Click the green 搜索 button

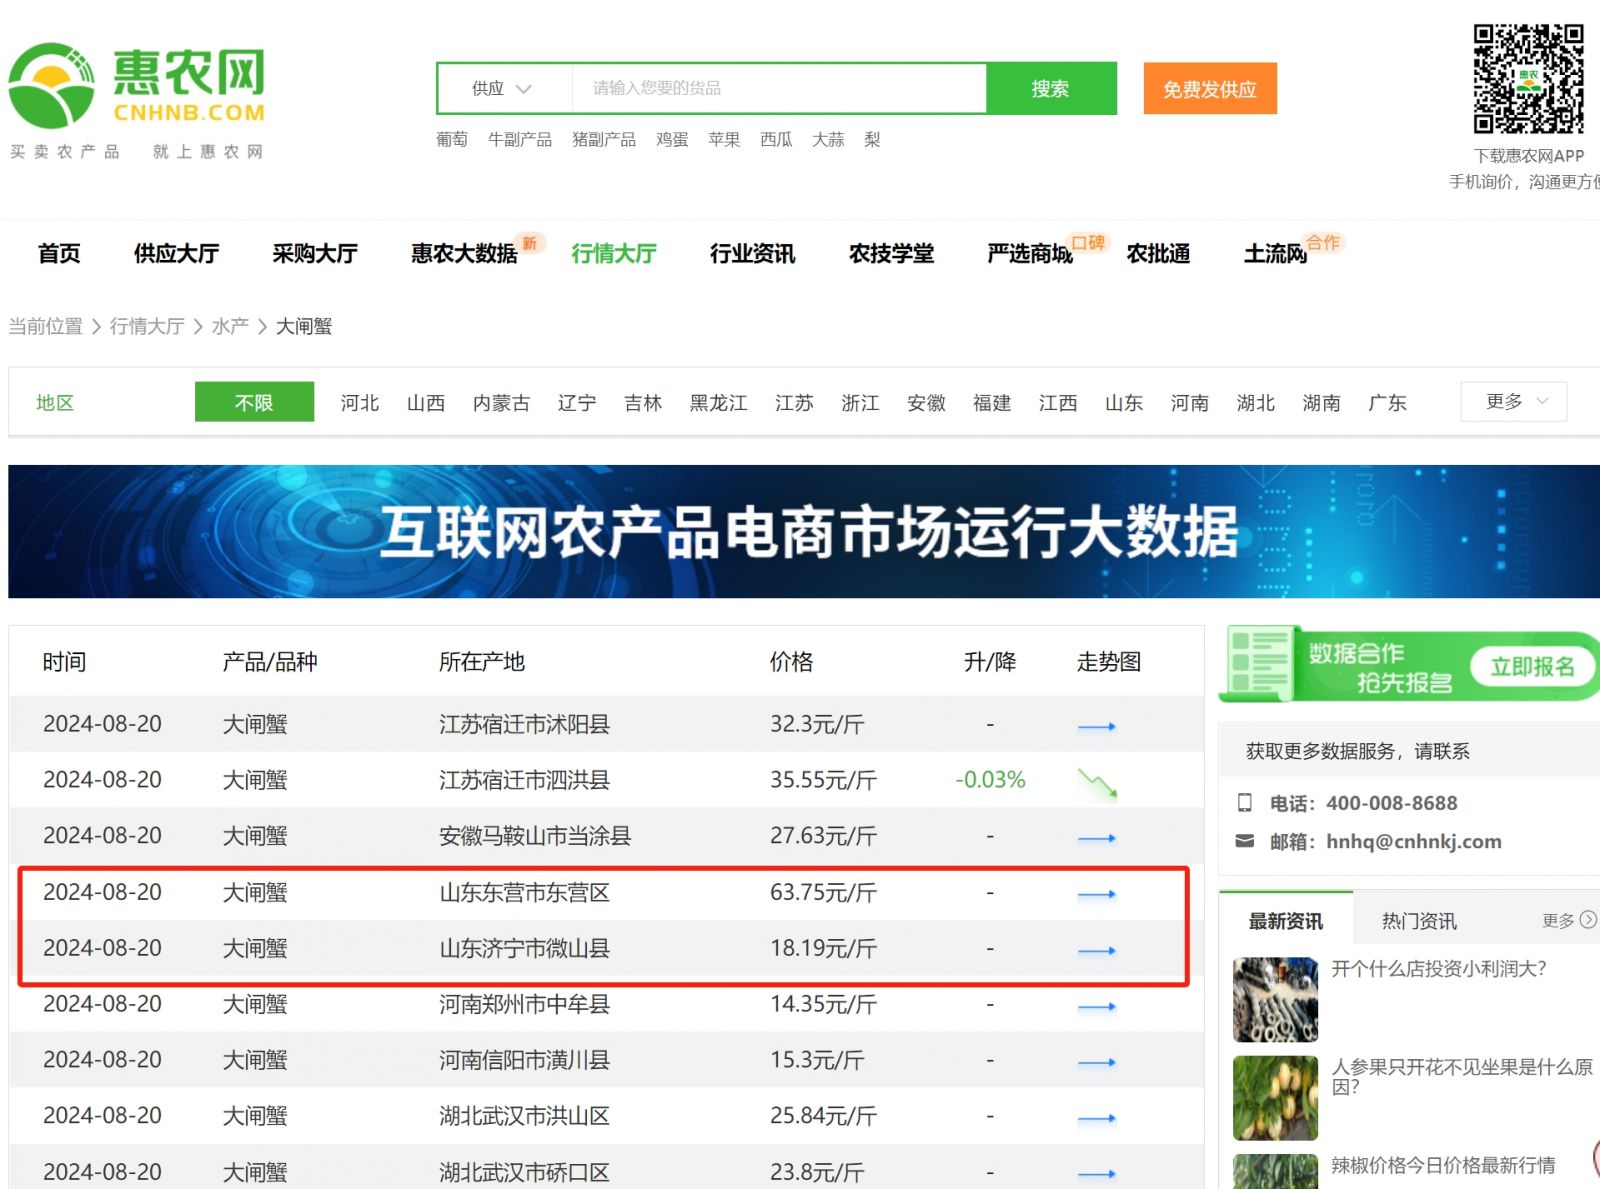pos(1051,88)
